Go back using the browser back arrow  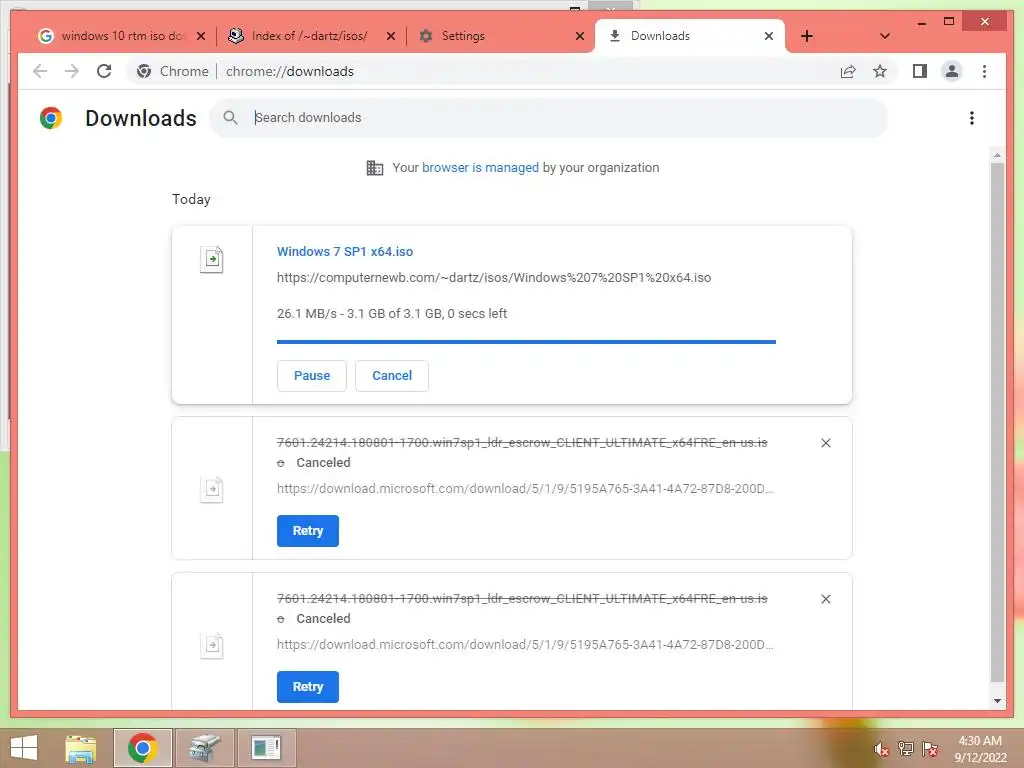[40, 71]
